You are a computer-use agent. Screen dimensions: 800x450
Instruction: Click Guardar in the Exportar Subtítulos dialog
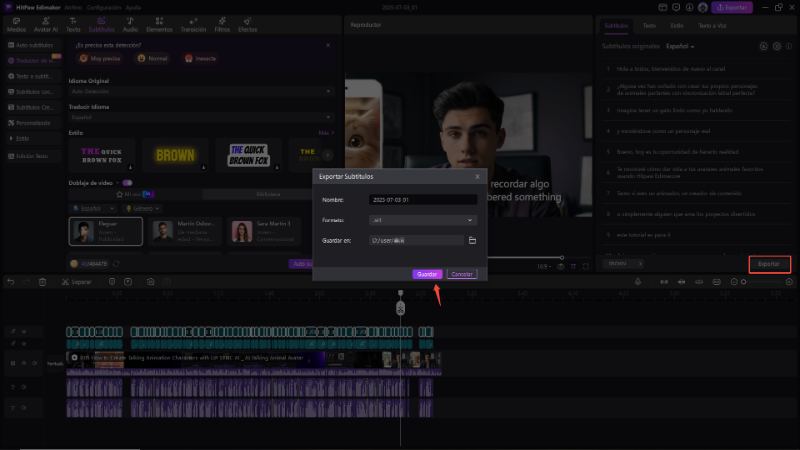(427, 274)
